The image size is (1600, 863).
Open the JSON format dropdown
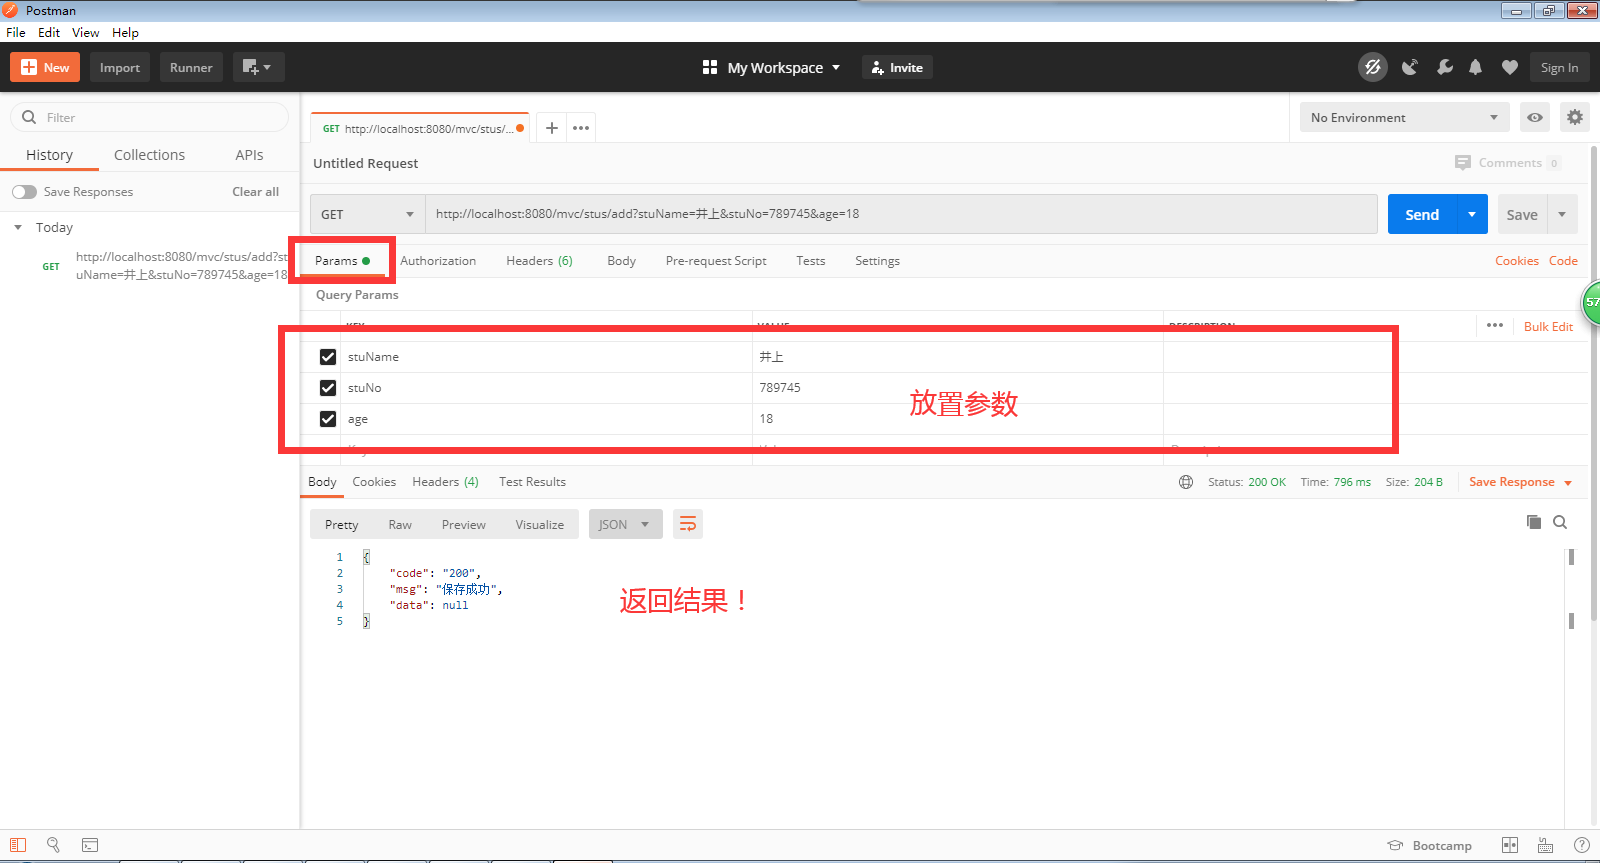(625, 524)
